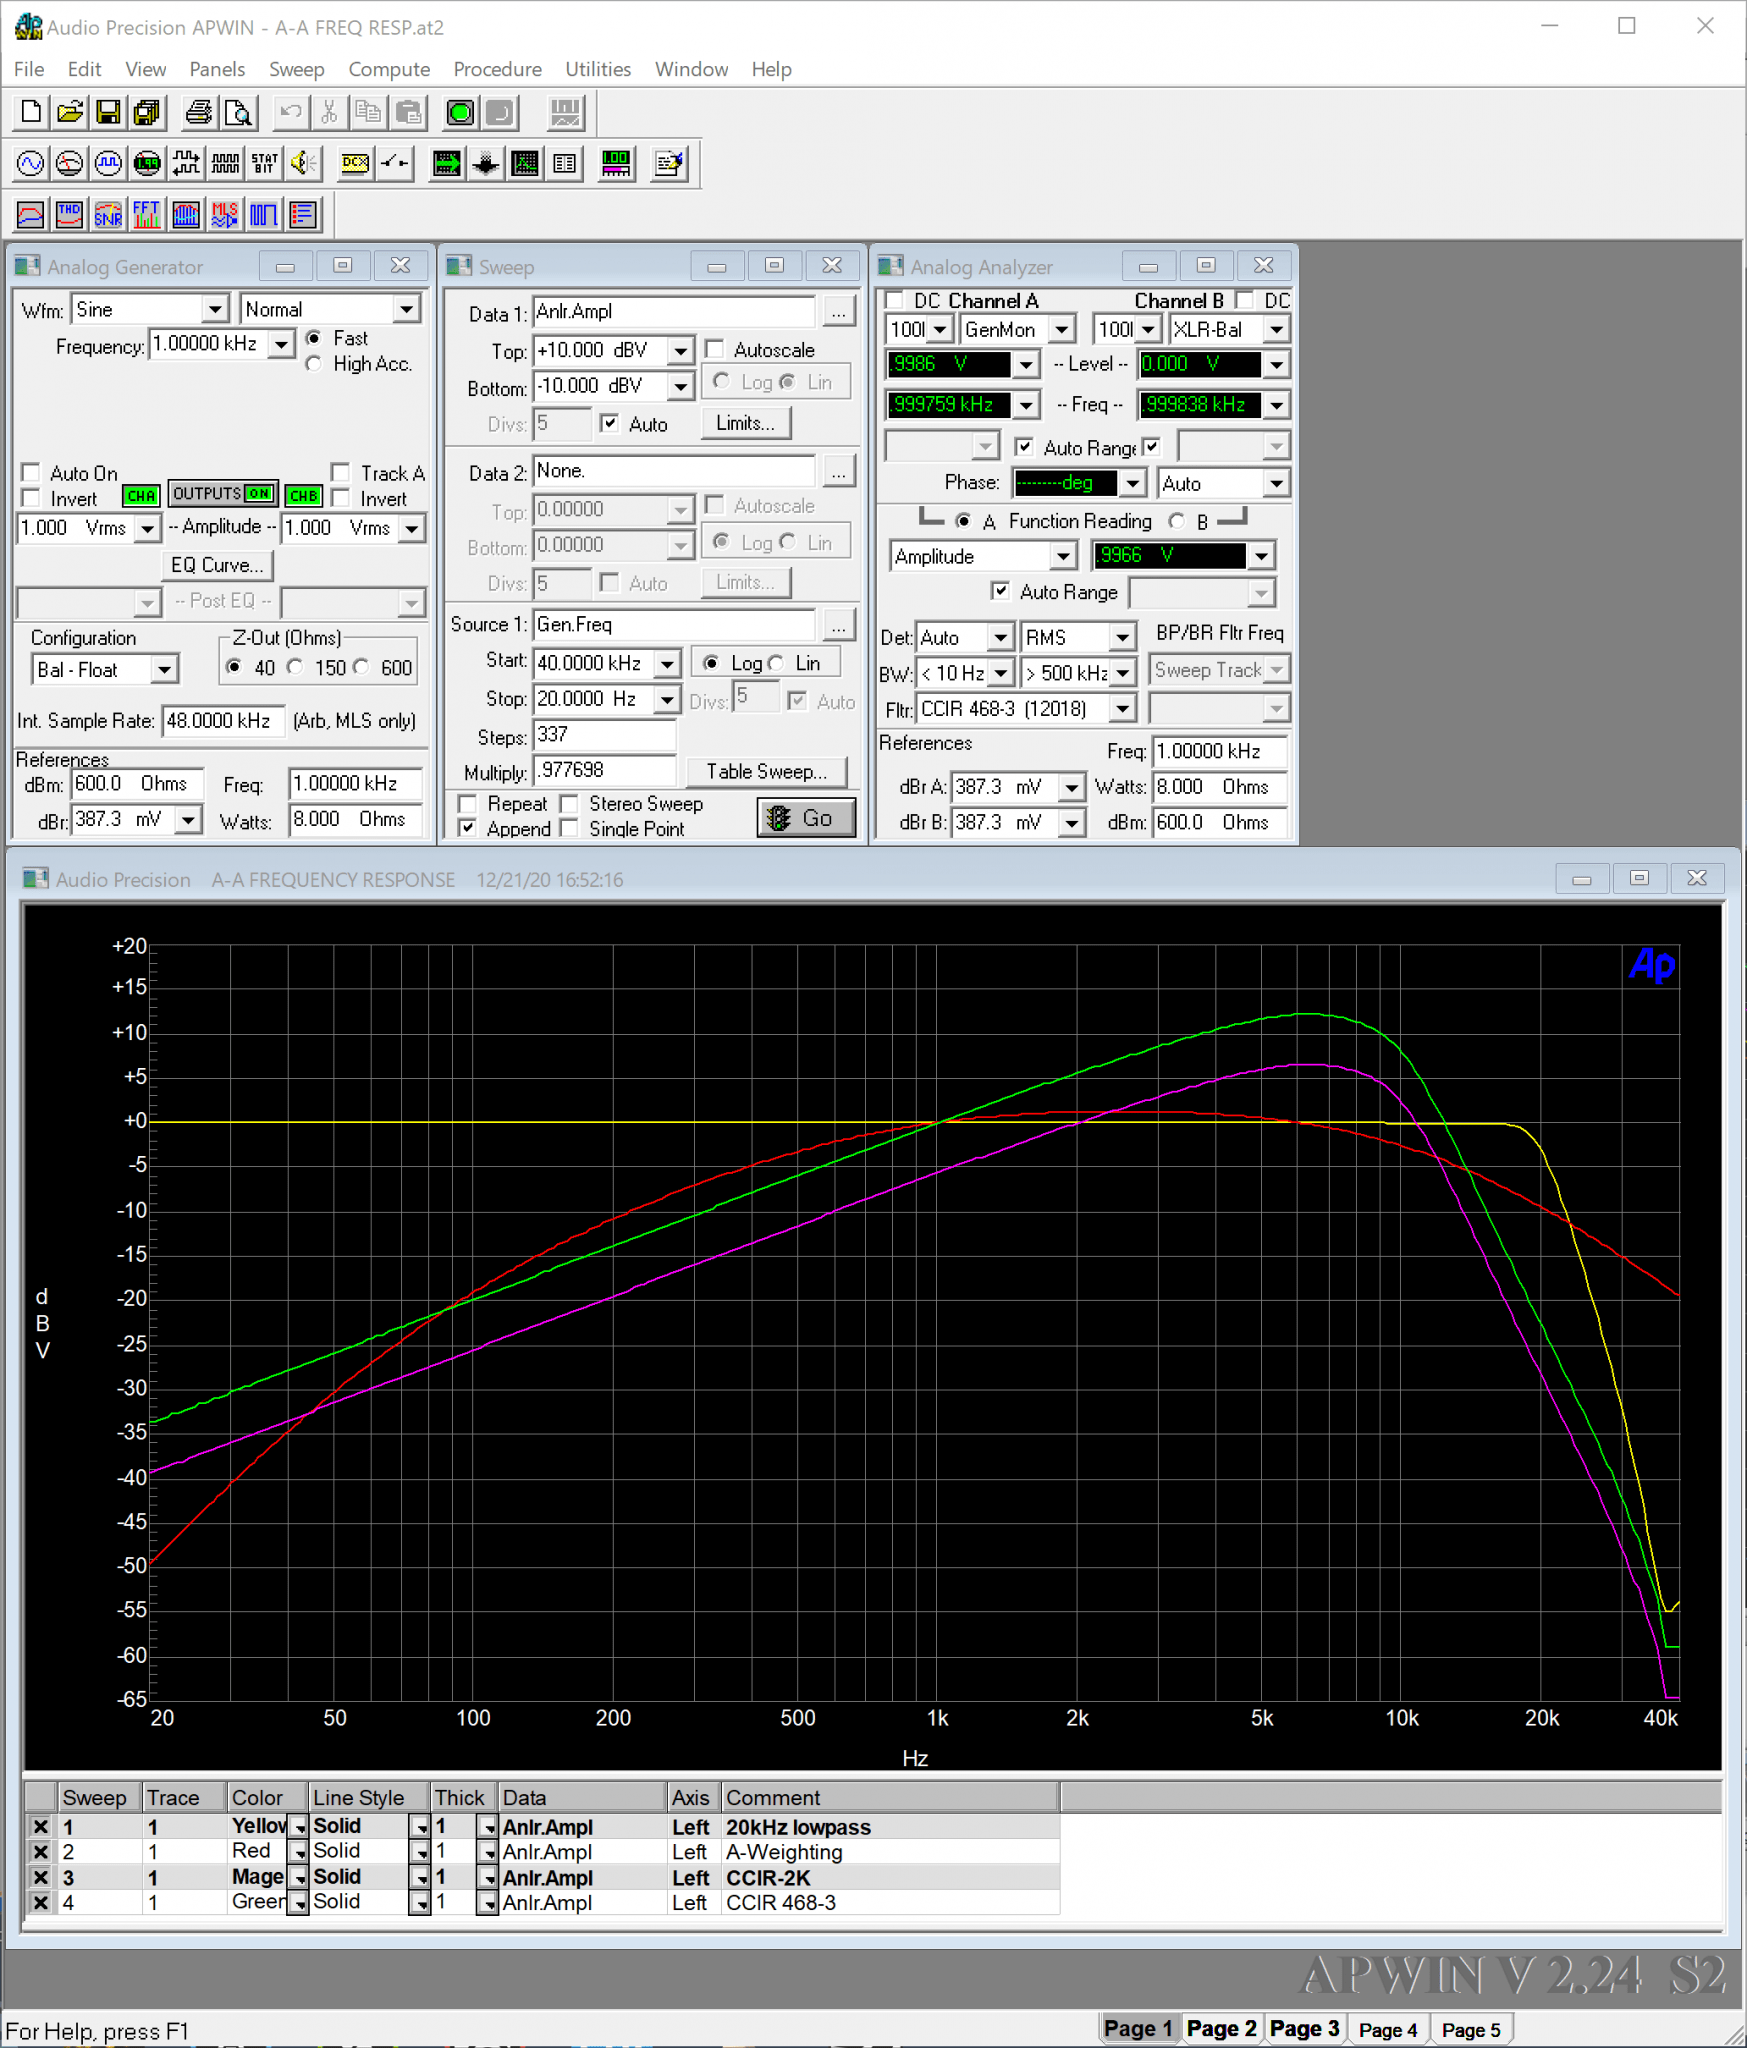Click the New Test toolbar icon
Image resolution: width=1747 pixels, height=2048 pixels.
point(31,112)
